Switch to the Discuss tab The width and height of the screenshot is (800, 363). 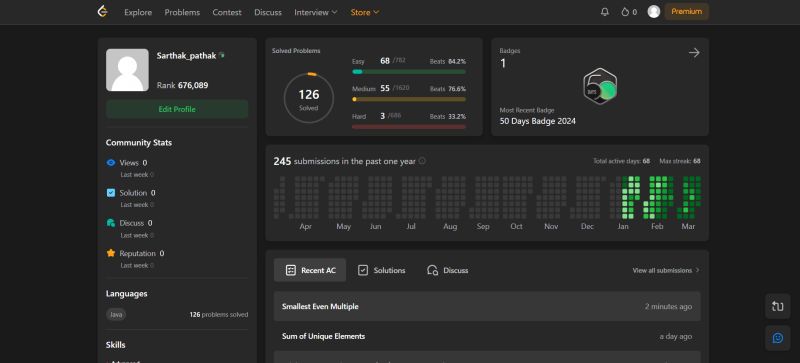[447, 270]
